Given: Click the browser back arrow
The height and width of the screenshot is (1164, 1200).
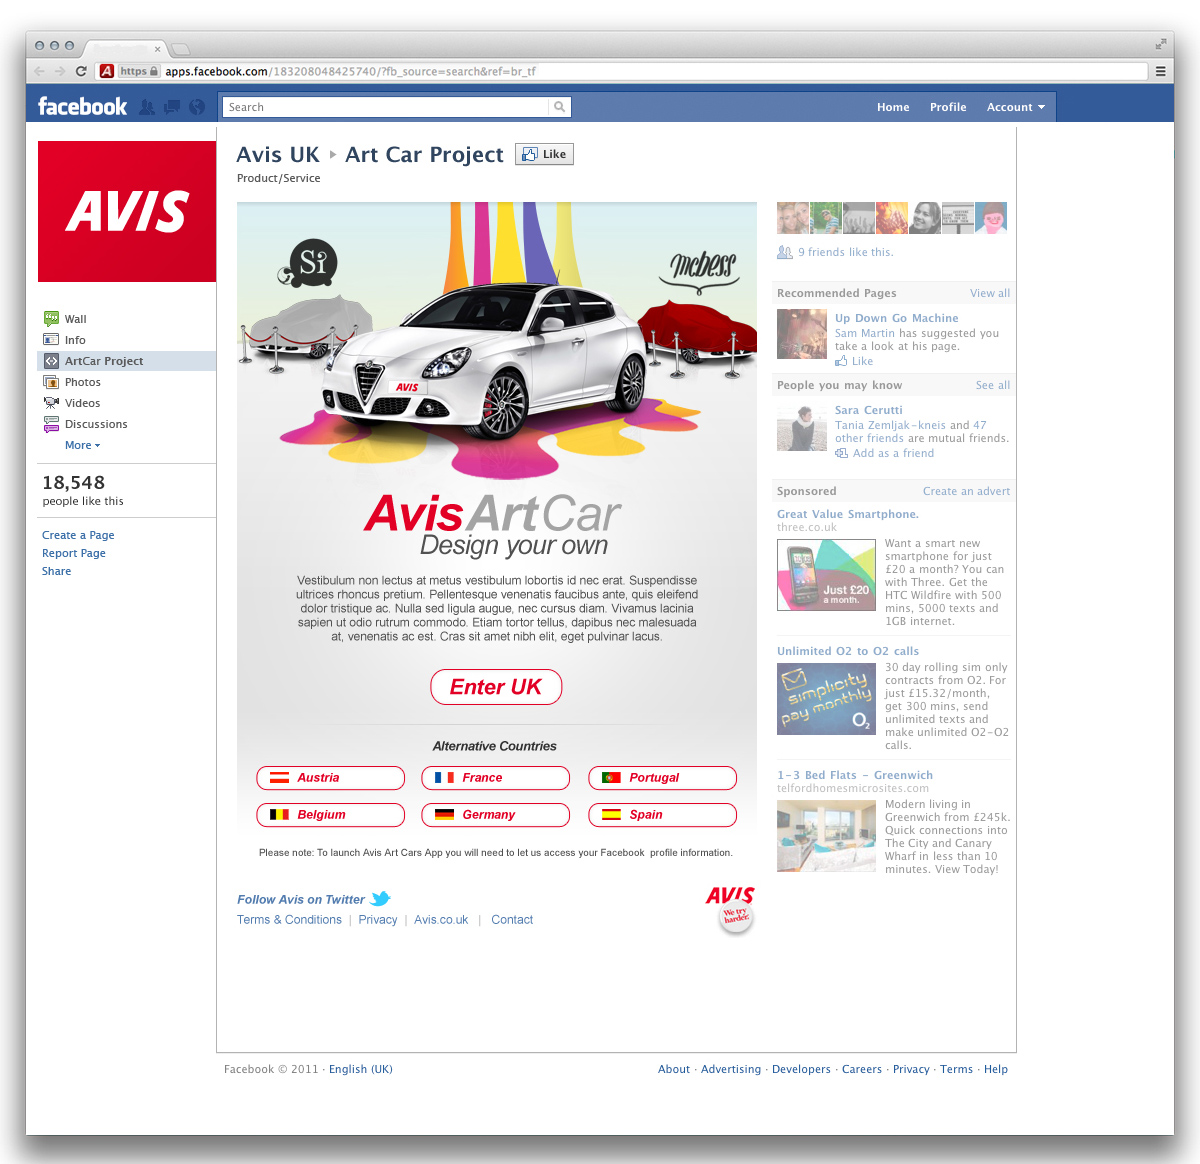Looking at the screenshot, I should click(x=39, y=71).
